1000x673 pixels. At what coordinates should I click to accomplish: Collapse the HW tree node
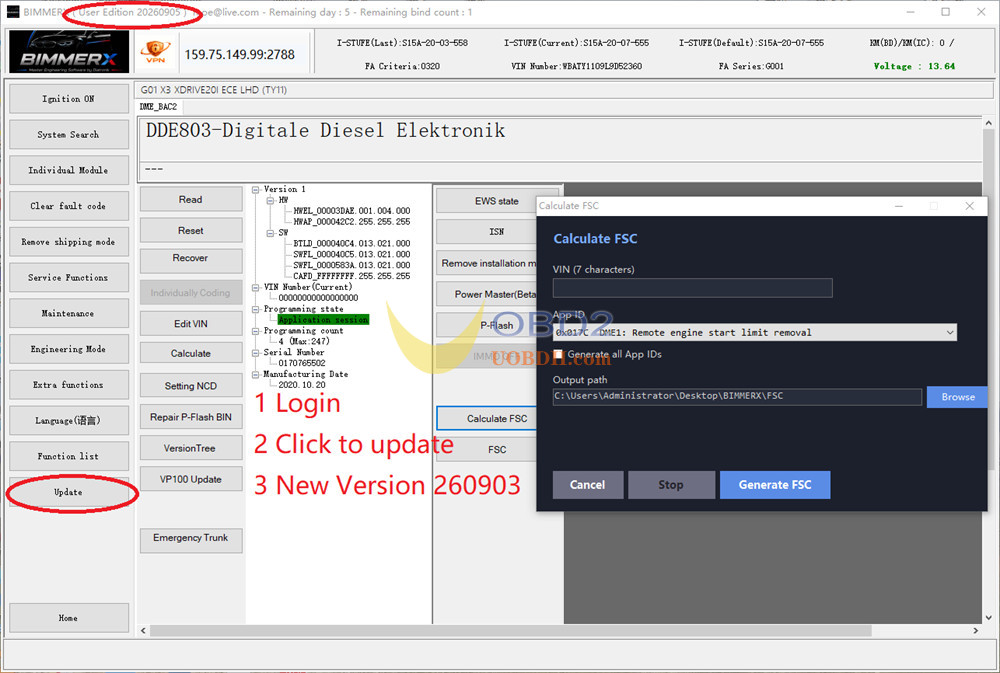(270, 200)
